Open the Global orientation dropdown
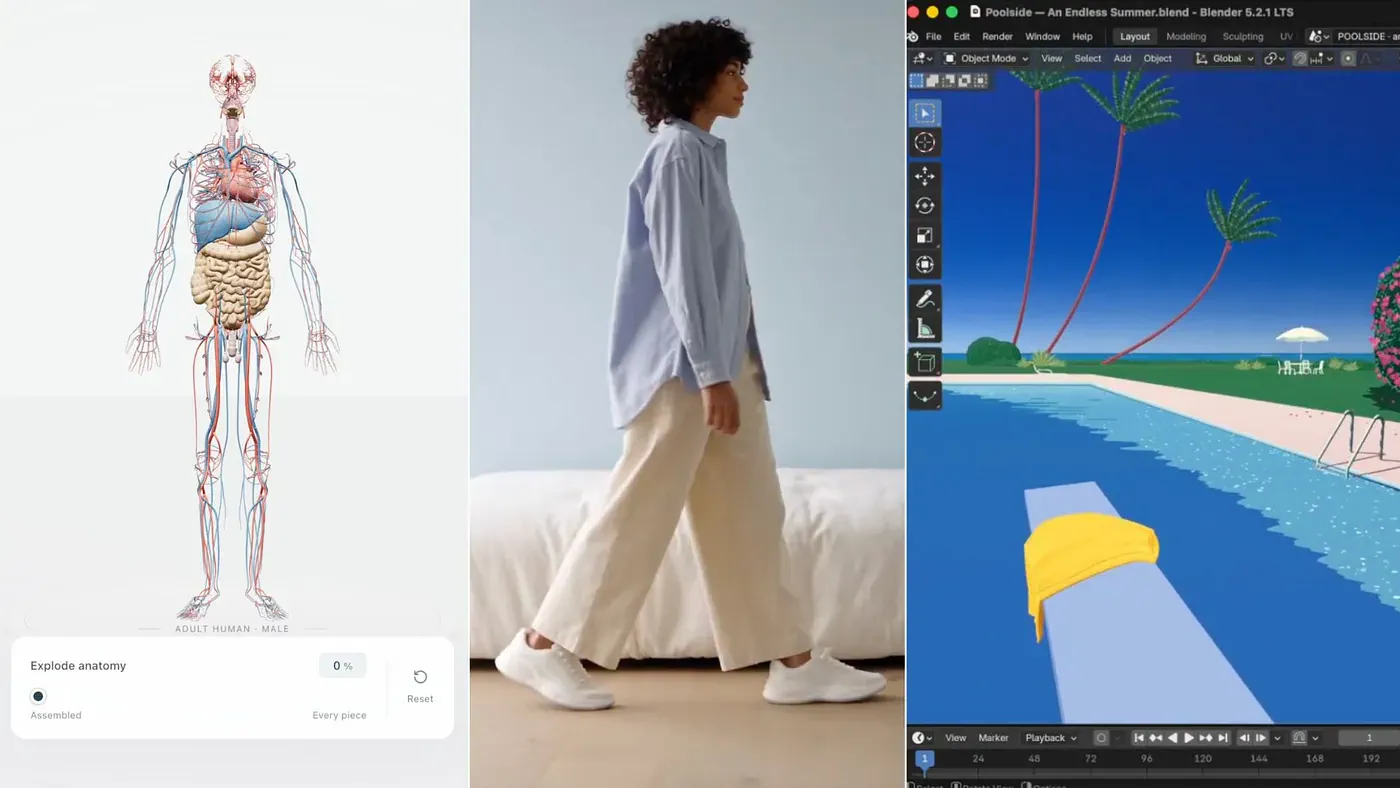Image resolution: width=1400 pixels, height=788 pixels. click(1225, 59)
